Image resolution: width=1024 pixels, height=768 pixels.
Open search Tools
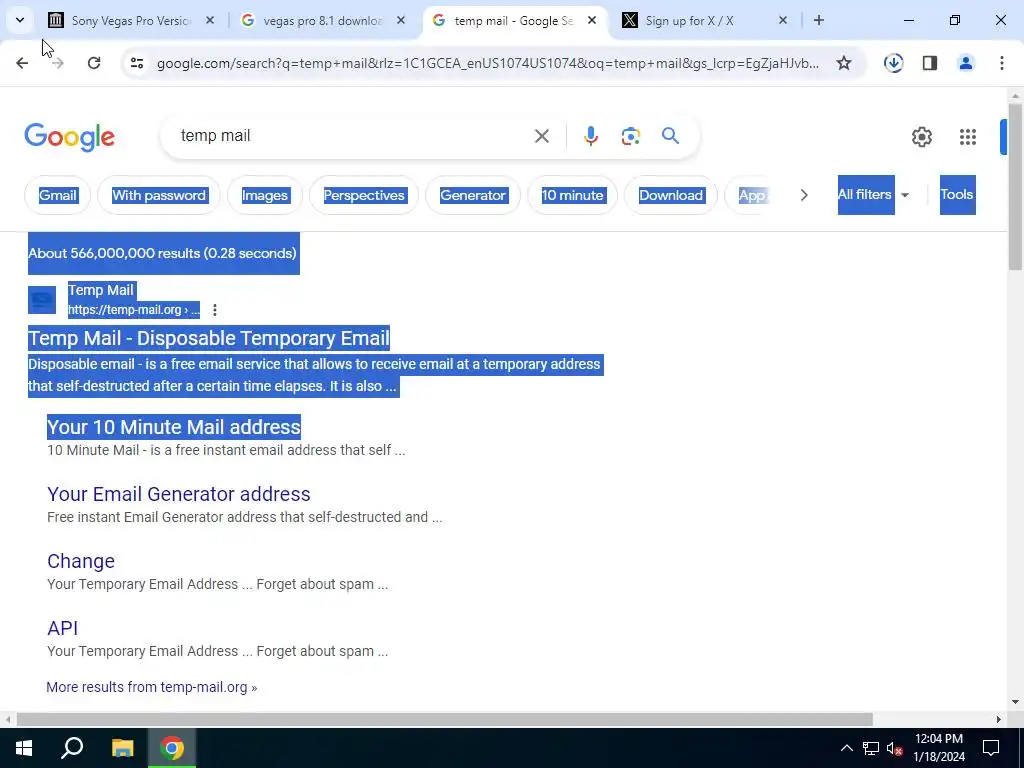click(957, 195)
